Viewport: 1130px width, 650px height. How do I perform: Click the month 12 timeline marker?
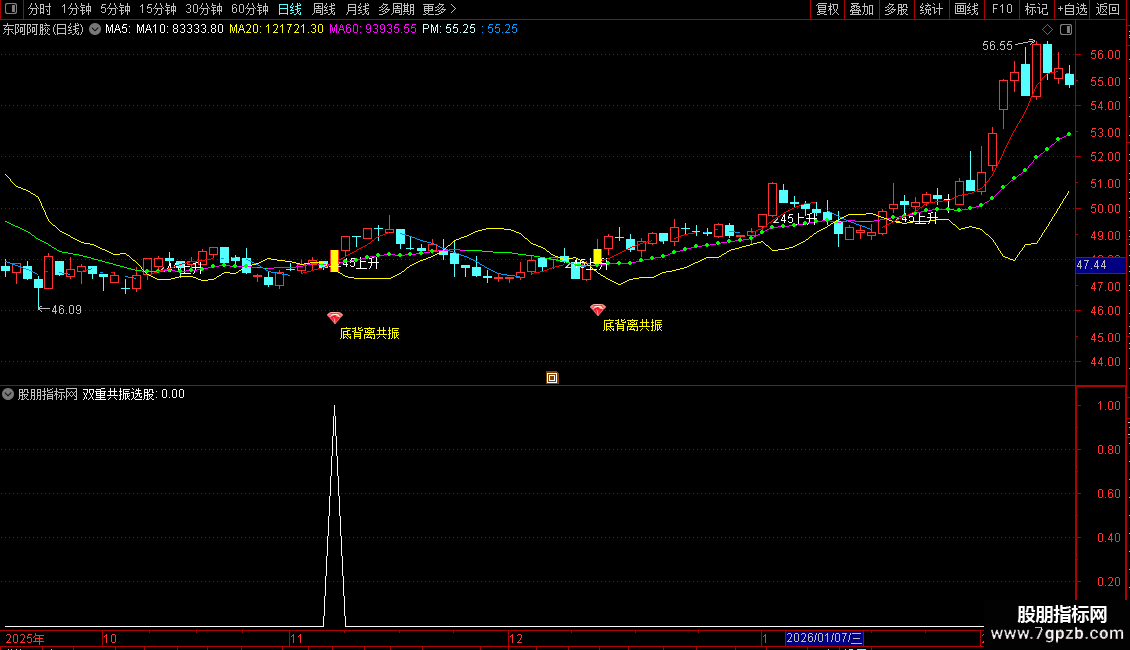(515, 638)
